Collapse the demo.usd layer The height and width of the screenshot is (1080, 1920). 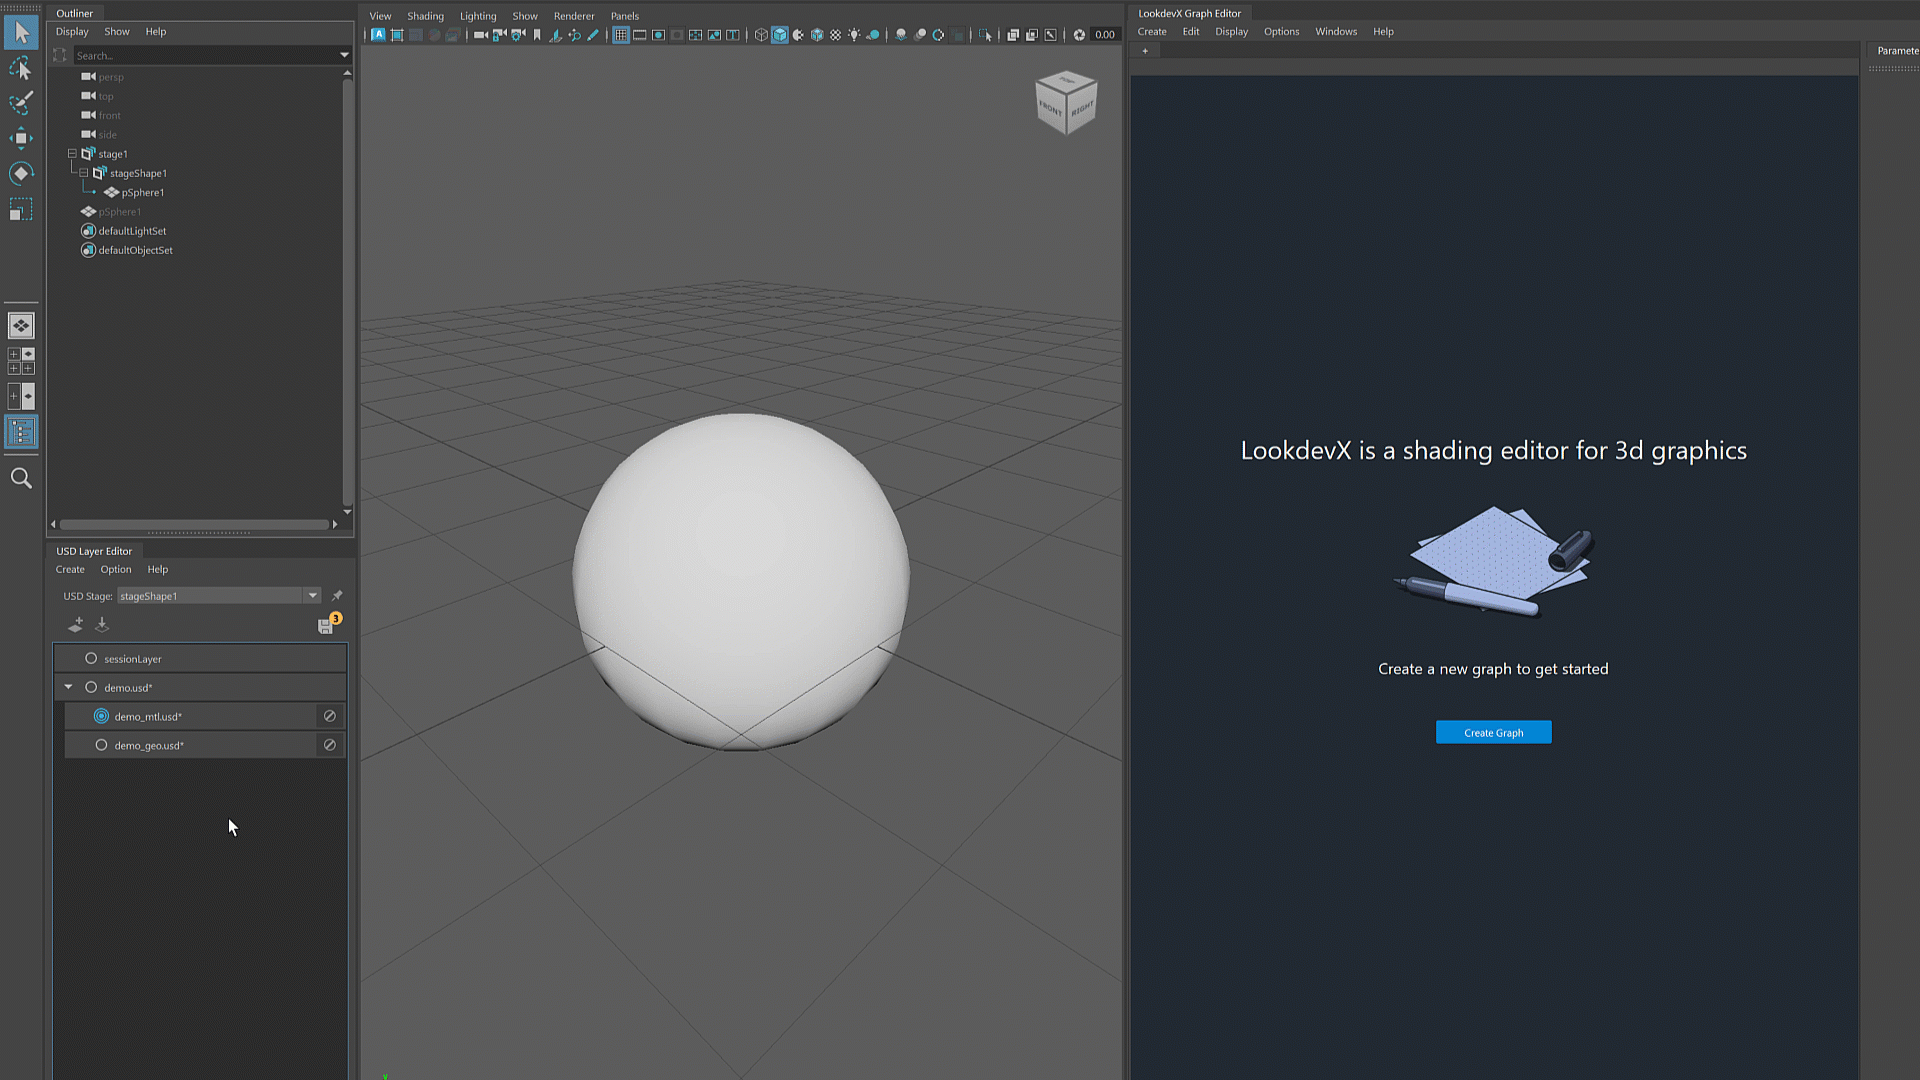(x=68, y=687)
